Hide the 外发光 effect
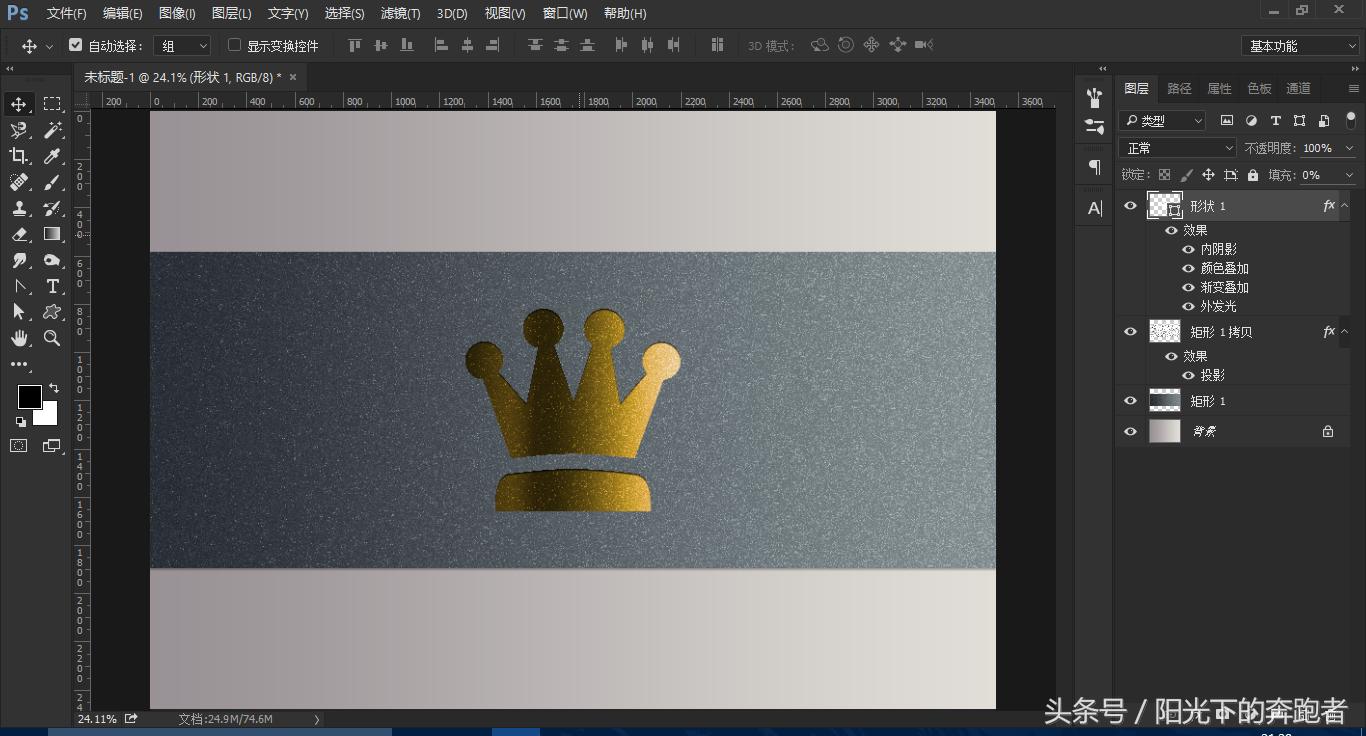Viewport: 1366px width, 736px height. click(1189, 306)
